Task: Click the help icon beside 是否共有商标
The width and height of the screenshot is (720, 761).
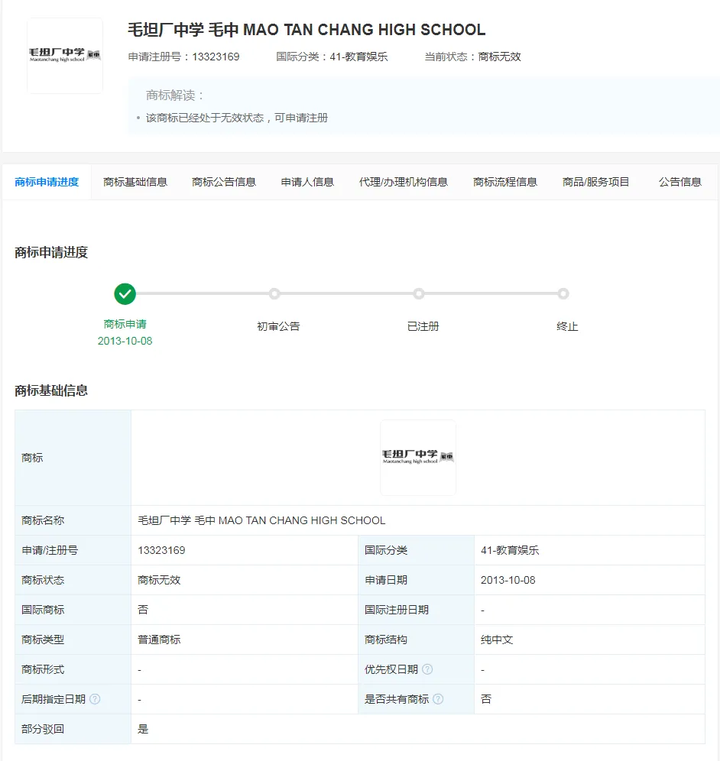Action: [x=438, y=699]
